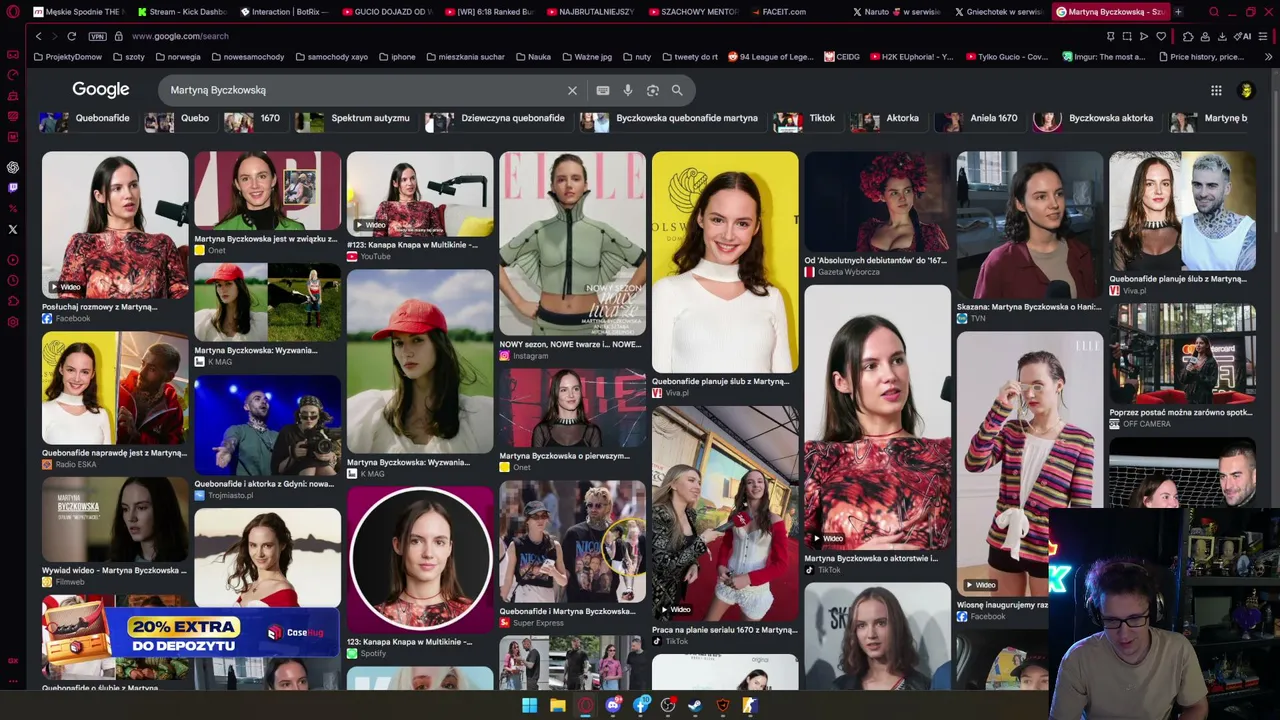Open the Viva.pl image with yellow background
This screenshot has height=720, width=1280.
pos(725,262)
